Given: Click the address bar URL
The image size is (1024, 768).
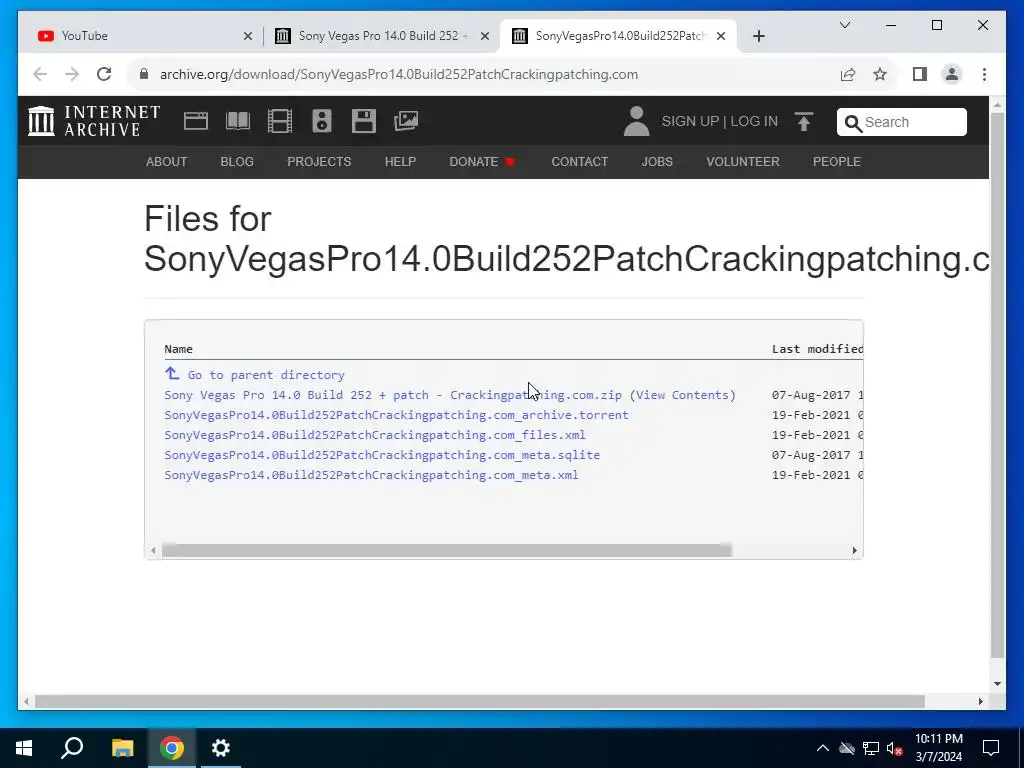Looking at the screenshot, I should tap(398, 74).
